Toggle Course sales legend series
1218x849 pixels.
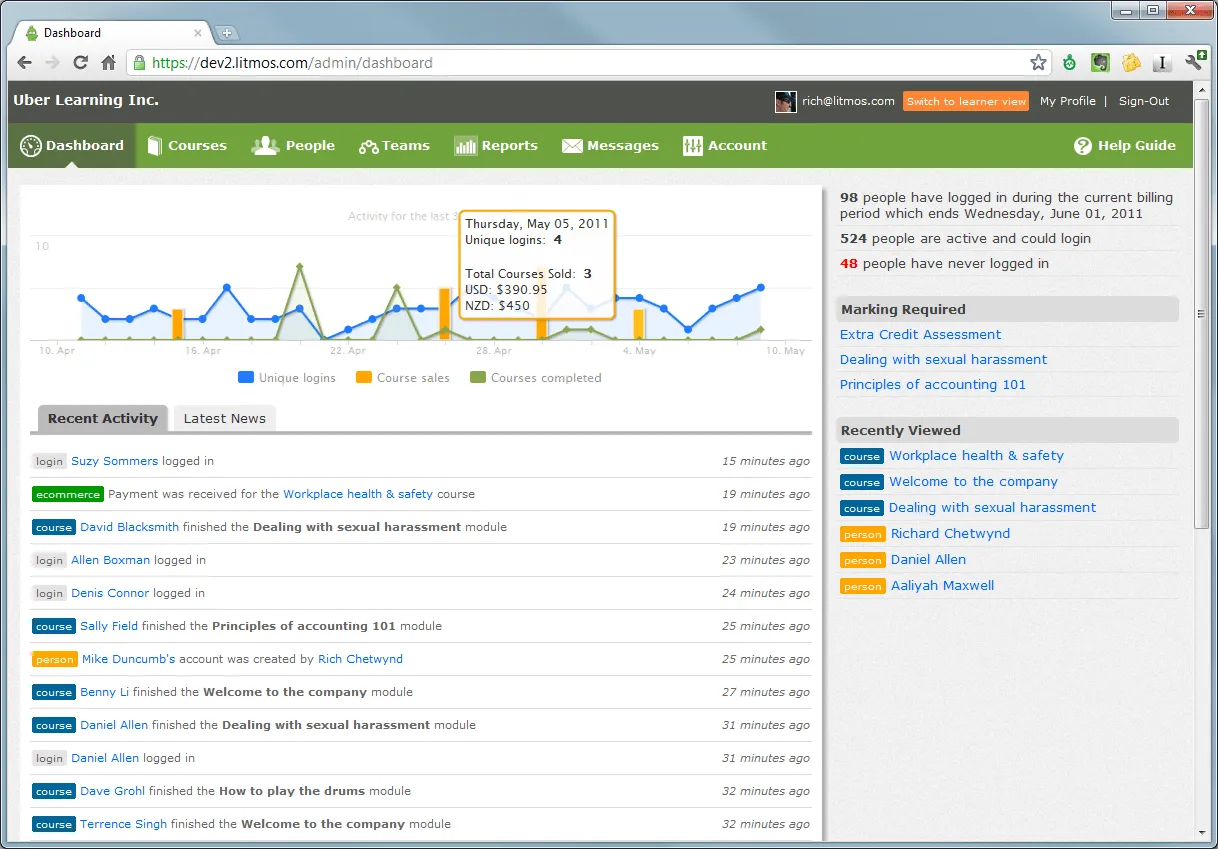(x=403, y=378)
